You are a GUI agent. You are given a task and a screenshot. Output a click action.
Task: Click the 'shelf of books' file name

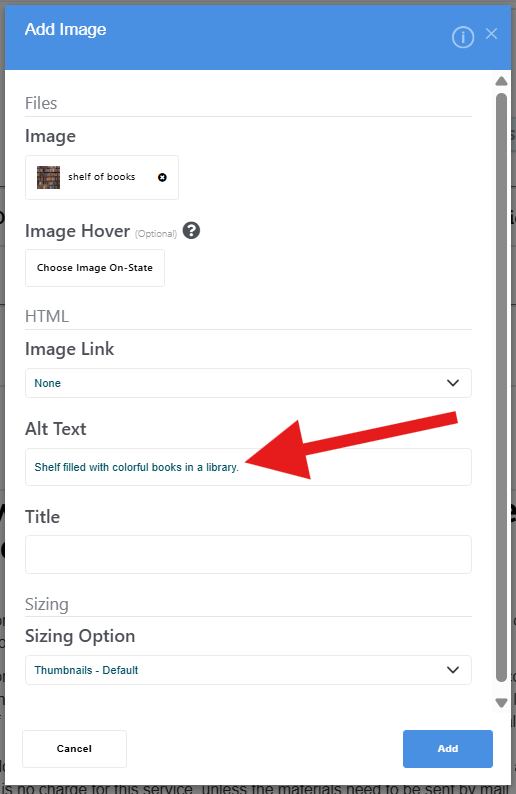point(102,177)
